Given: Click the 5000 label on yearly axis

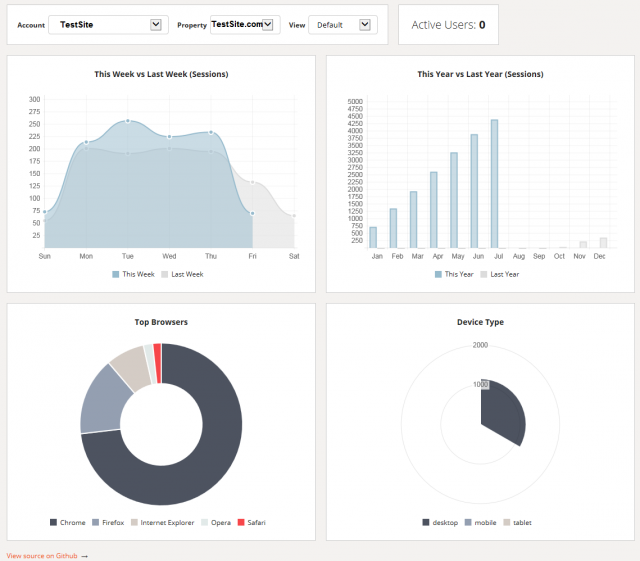Looking at the screenshot, I should point(355,101).
